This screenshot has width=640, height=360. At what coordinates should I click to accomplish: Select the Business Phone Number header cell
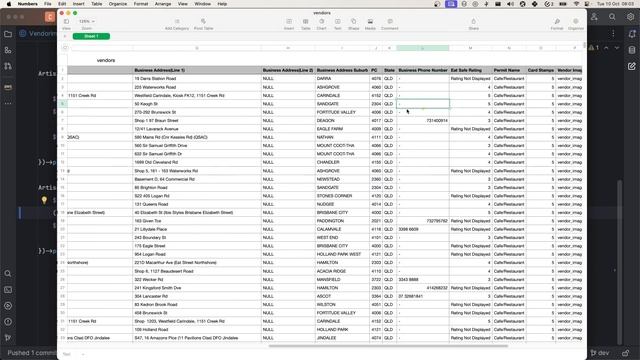[x=423, y=70]
